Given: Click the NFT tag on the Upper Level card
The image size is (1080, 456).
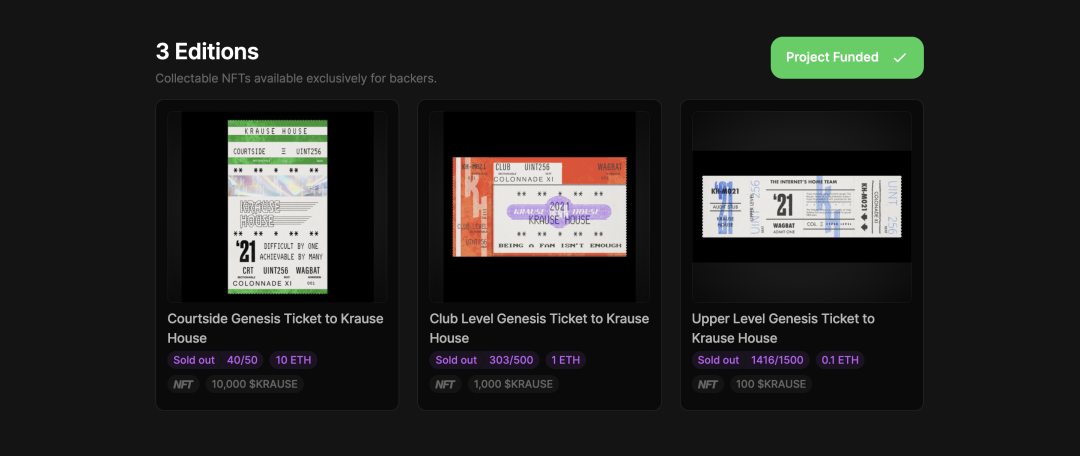Looking at the screenshot, I should [708, 384].
